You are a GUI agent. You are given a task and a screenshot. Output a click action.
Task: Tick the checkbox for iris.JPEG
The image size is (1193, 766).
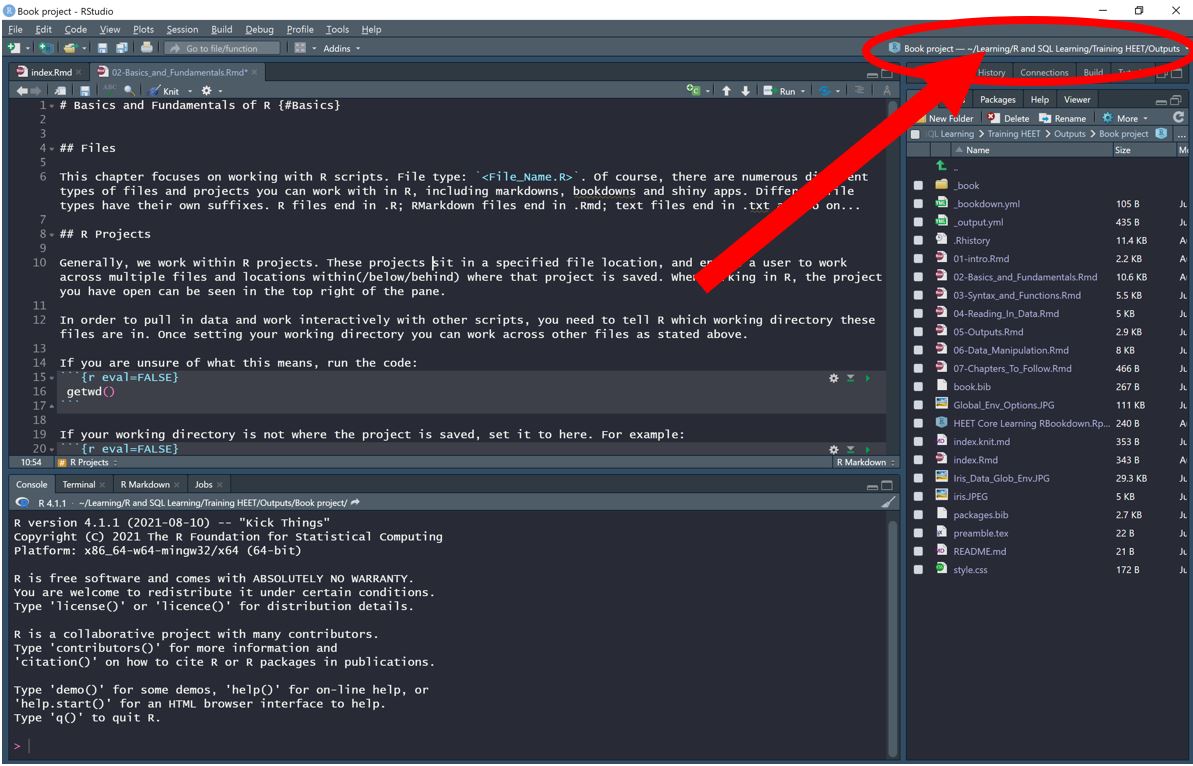[918, 496]
